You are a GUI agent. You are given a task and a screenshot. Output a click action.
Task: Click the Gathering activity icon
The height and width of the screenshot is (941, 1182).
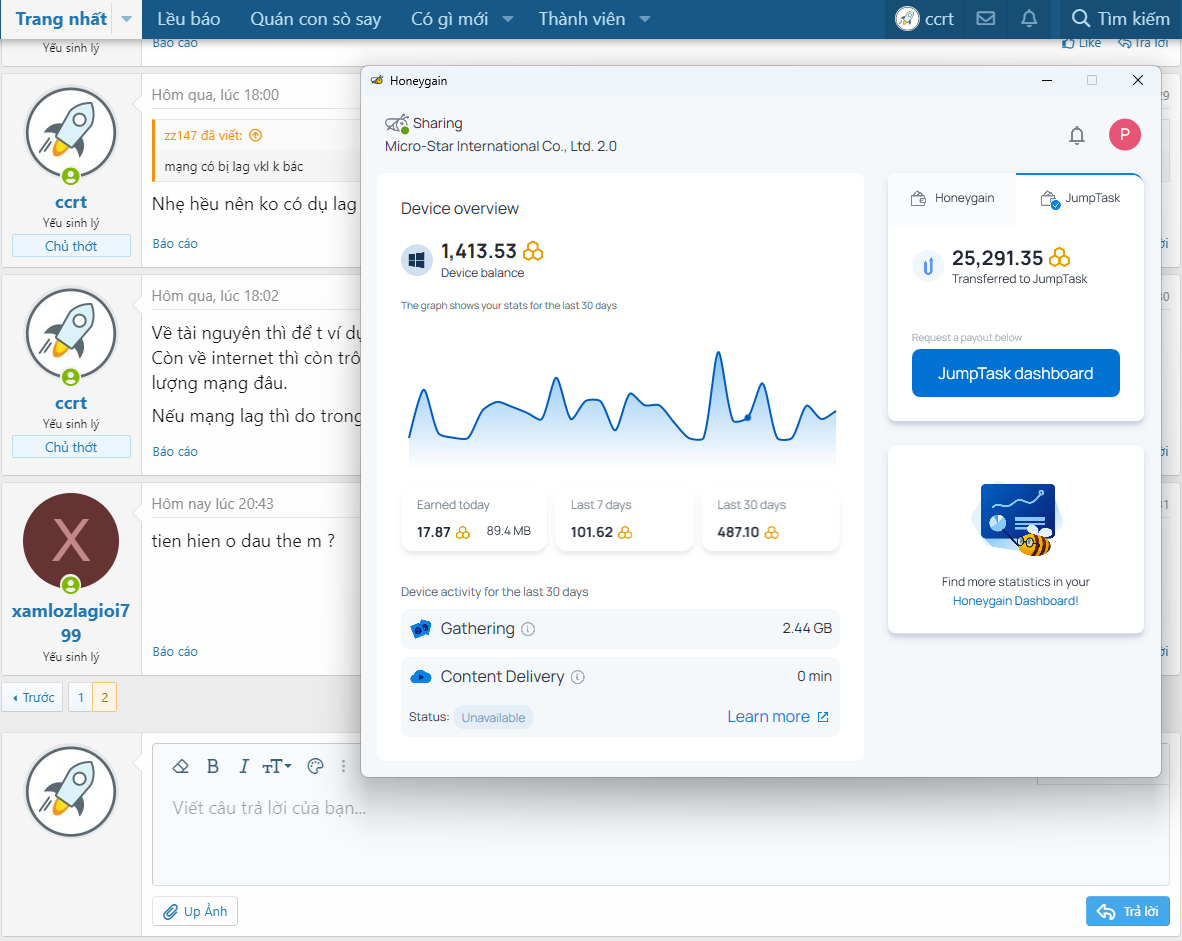420,628
